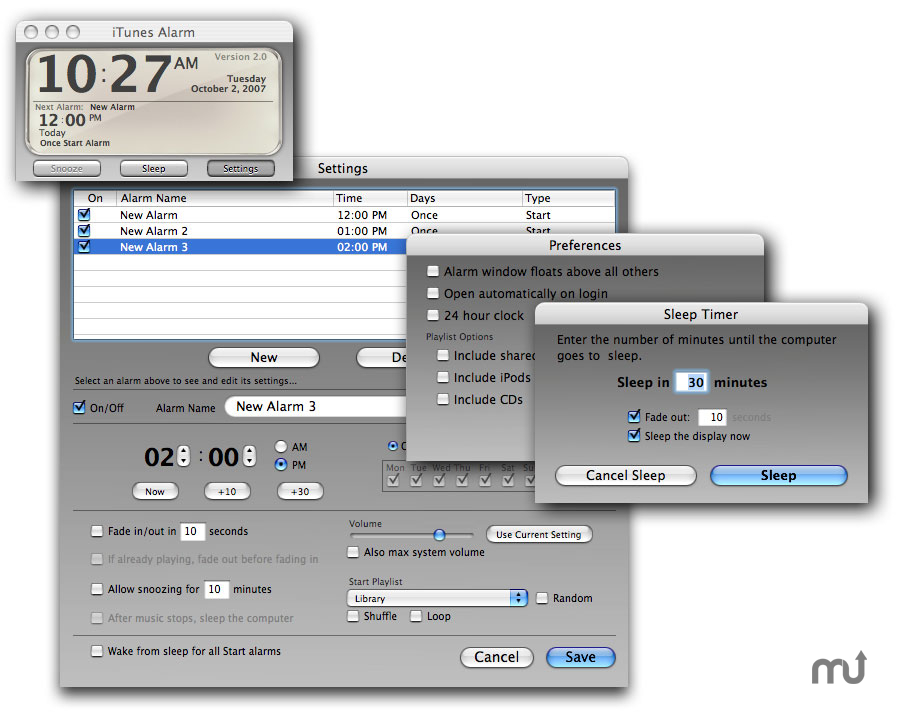
Task: Click the minutes stepper arrows
Action: [x=246, y=457]
